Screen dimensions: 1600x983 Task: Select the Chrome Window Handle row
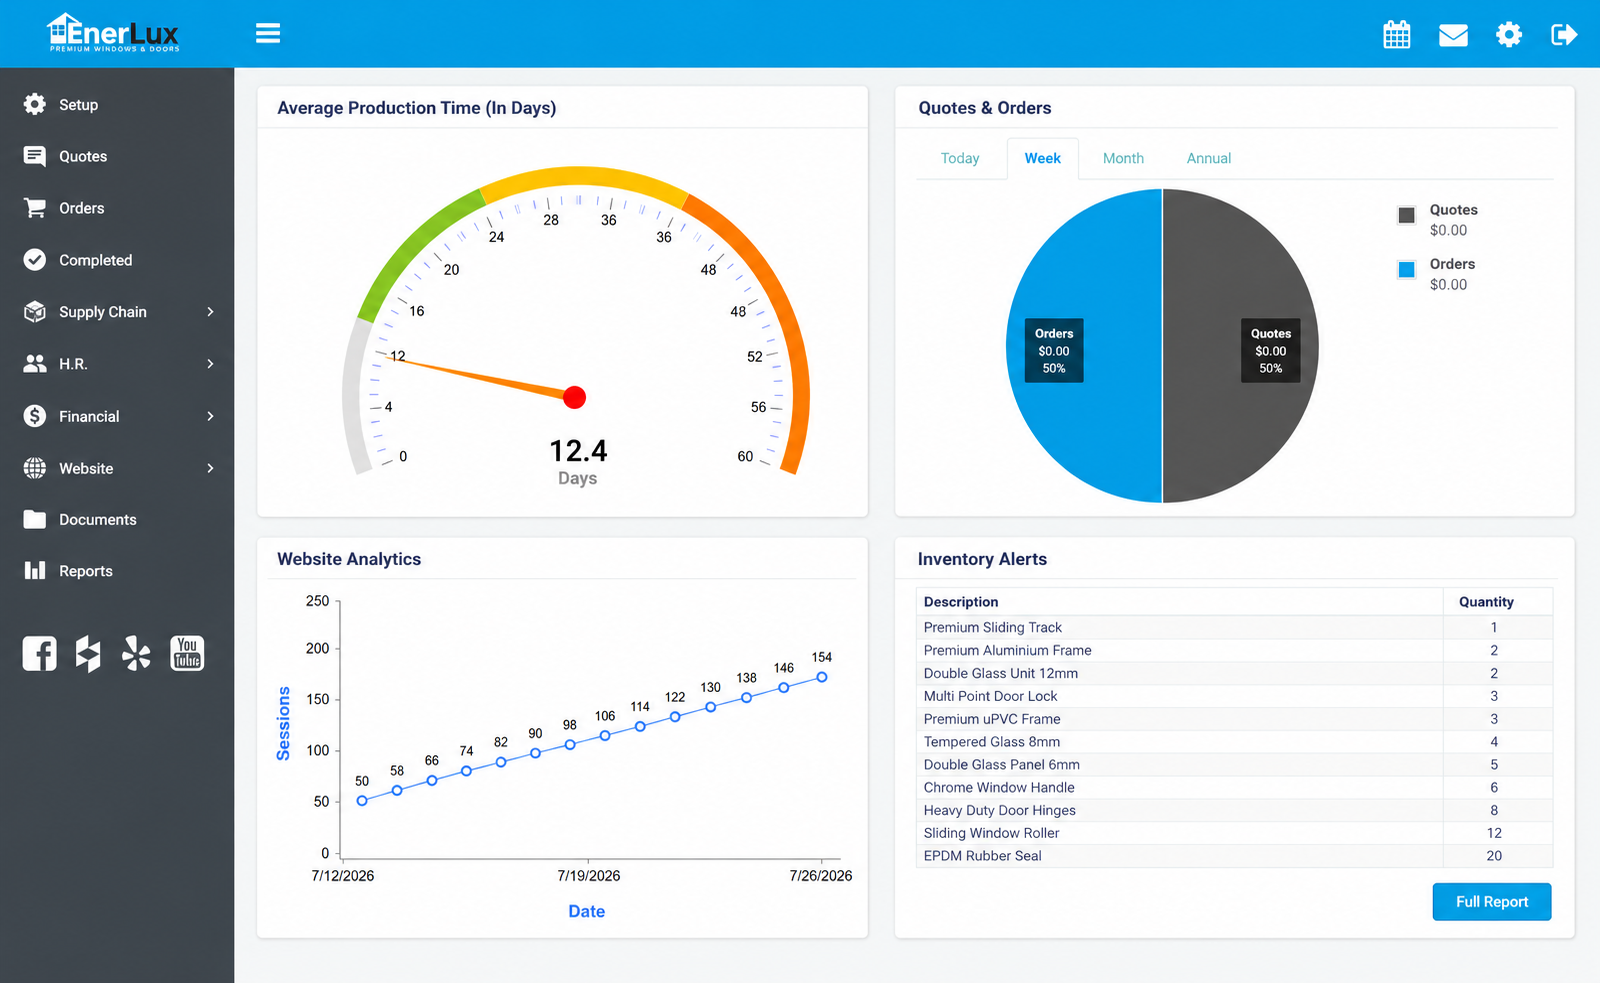tap(1234, 788)
